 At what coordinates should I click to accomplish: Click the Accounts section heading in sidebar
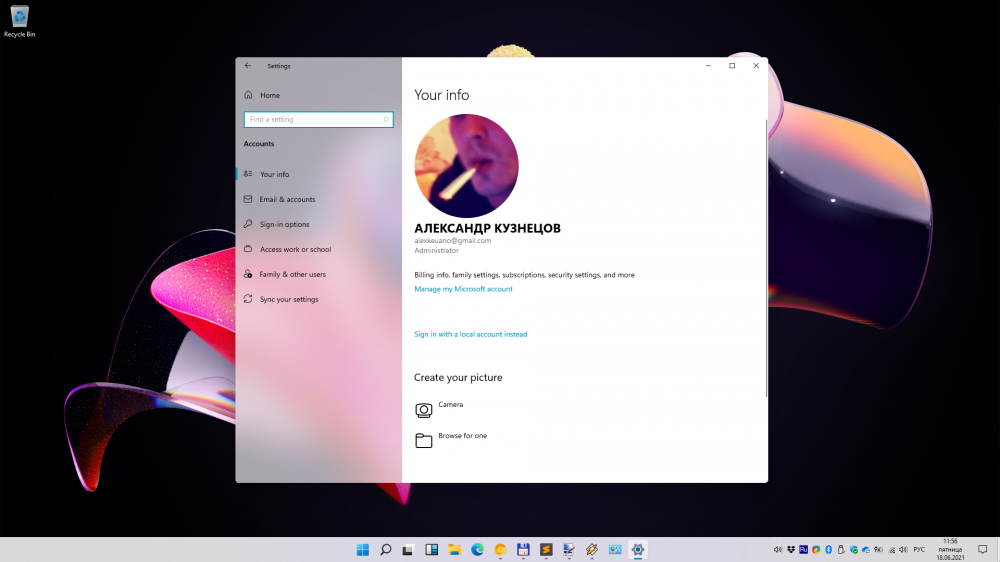pos(259,144)
